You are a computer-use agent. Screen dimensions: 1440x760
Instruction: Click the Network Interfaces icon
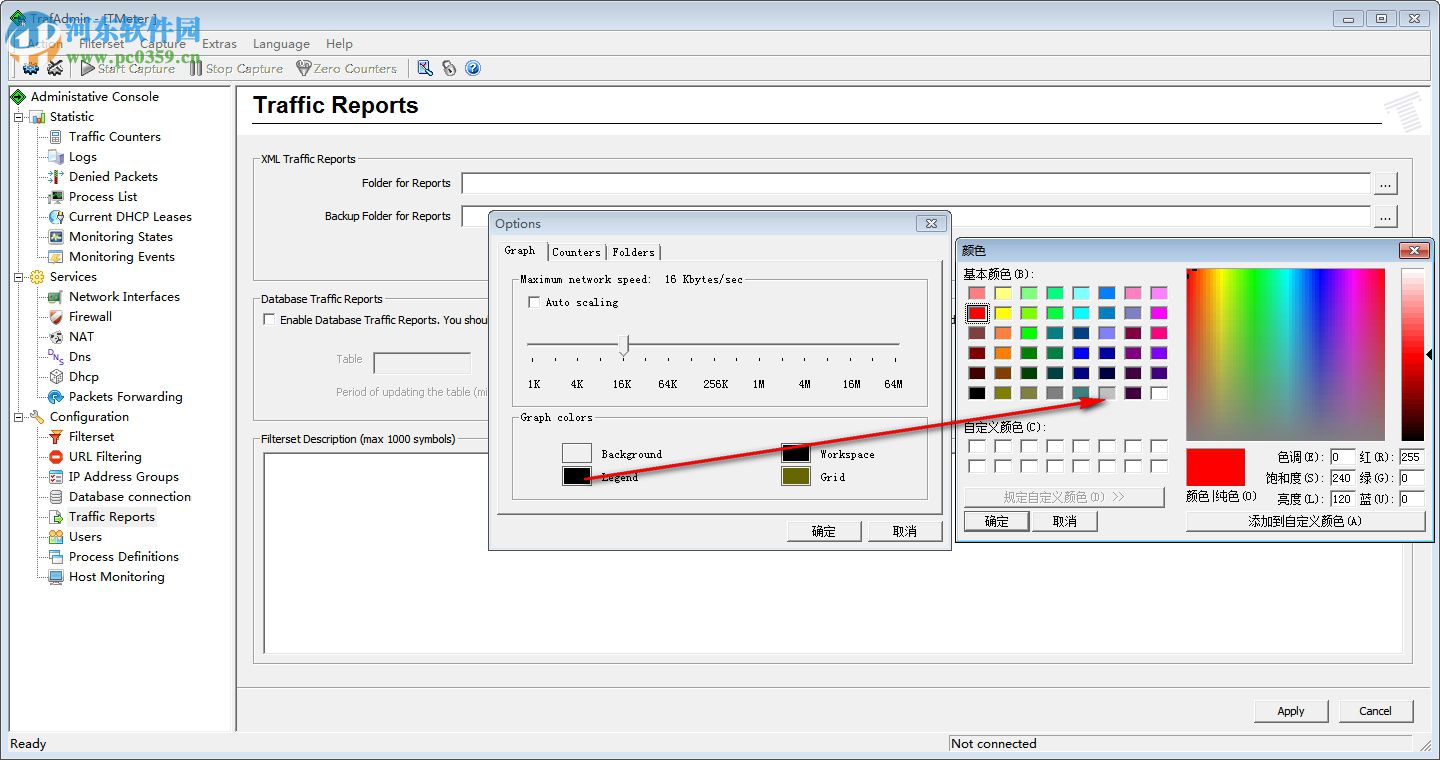click(x=56, y=297)
